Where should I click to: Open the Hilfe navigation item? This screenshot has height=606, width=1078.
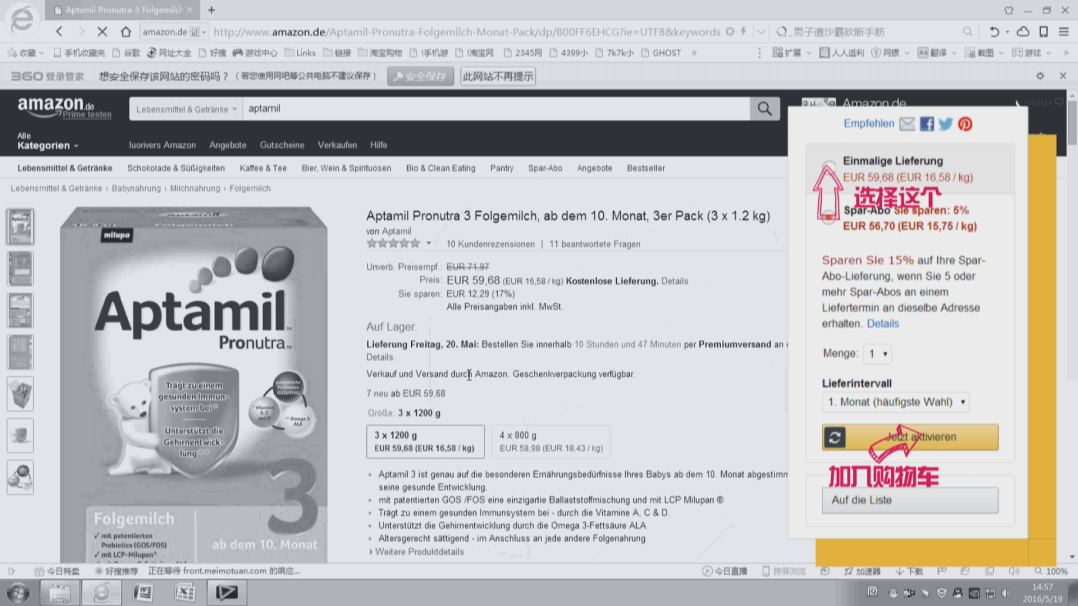click(379, 145)
